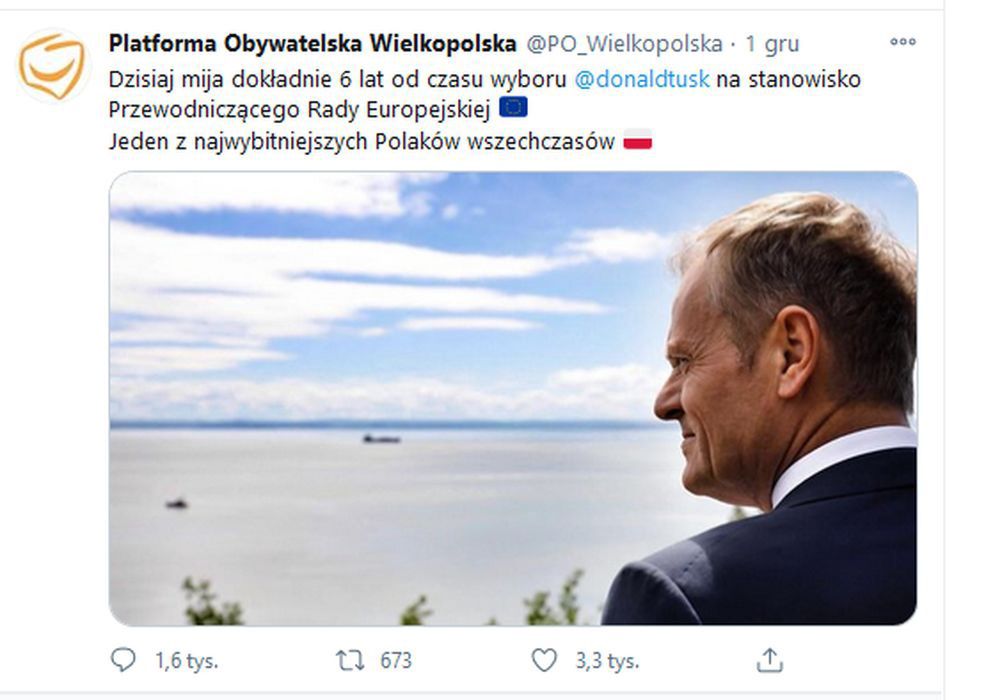Screen dimensions: 986x700
Task: Click the Polish flag emoji in the tweet
Action: pos(639,142)
